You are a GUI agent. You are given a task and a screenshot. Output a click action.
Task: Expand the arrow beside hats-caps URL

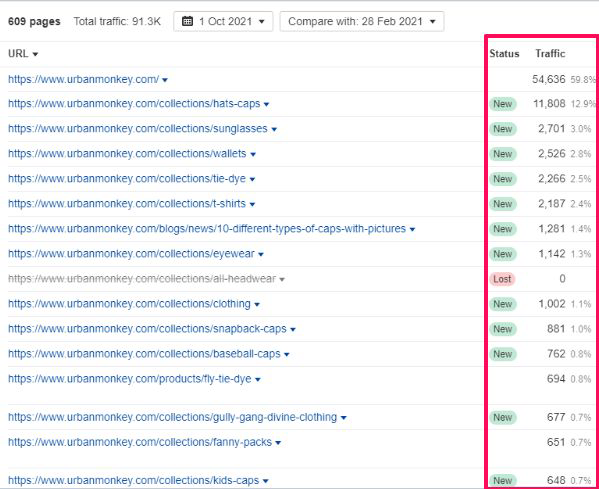click(x=266, y=104)
